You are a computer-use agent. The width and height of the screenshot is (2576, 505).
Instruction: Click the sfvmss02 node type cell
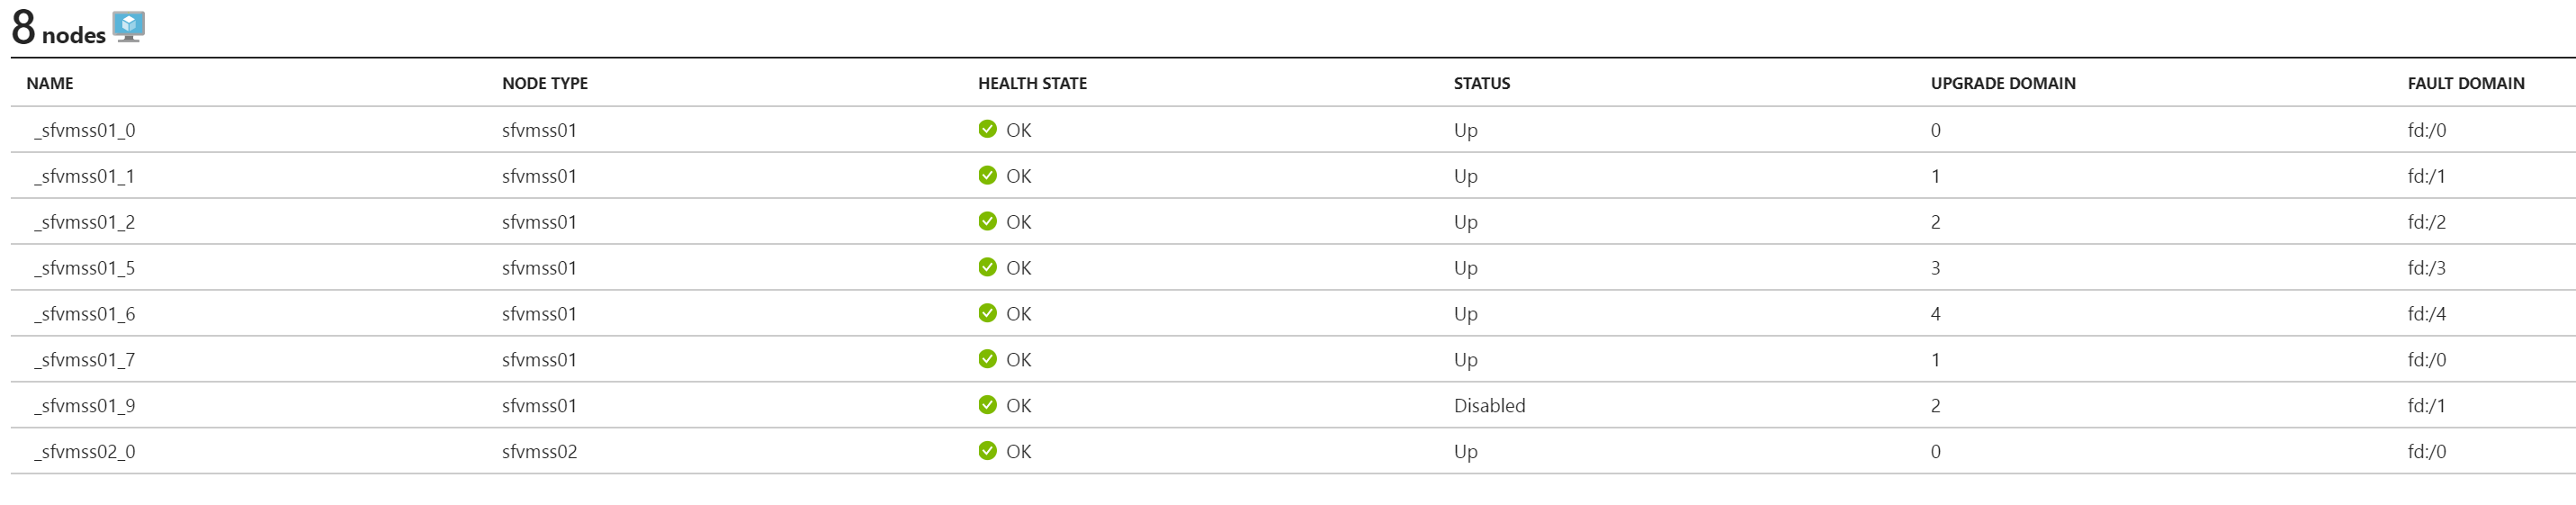(539, 452)
